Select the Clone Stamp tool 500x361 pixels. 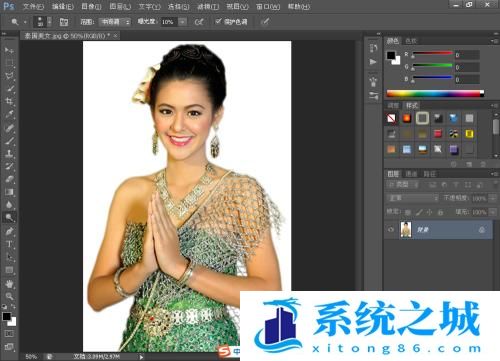(9, 153)
